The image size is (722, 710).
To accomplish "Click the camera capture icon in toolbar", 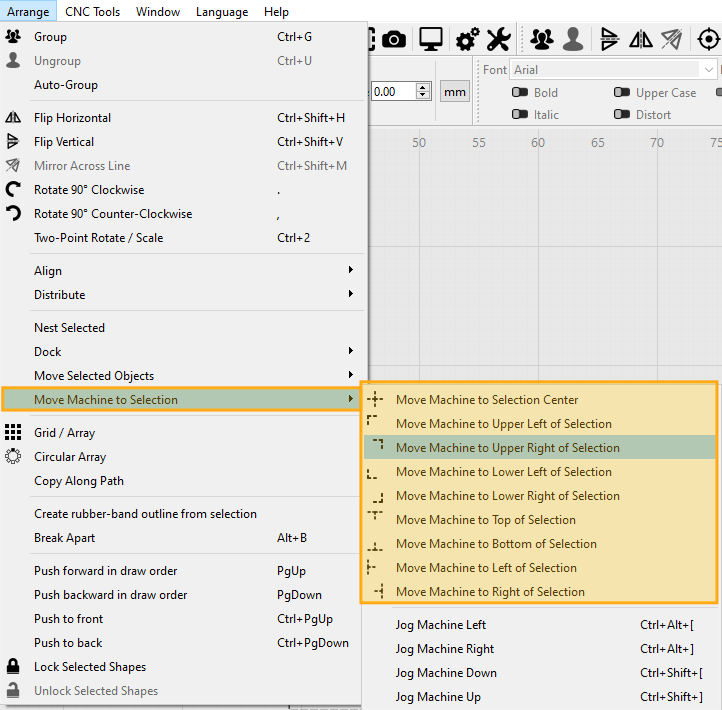I will pyautogui.click(x=394, y=39).
